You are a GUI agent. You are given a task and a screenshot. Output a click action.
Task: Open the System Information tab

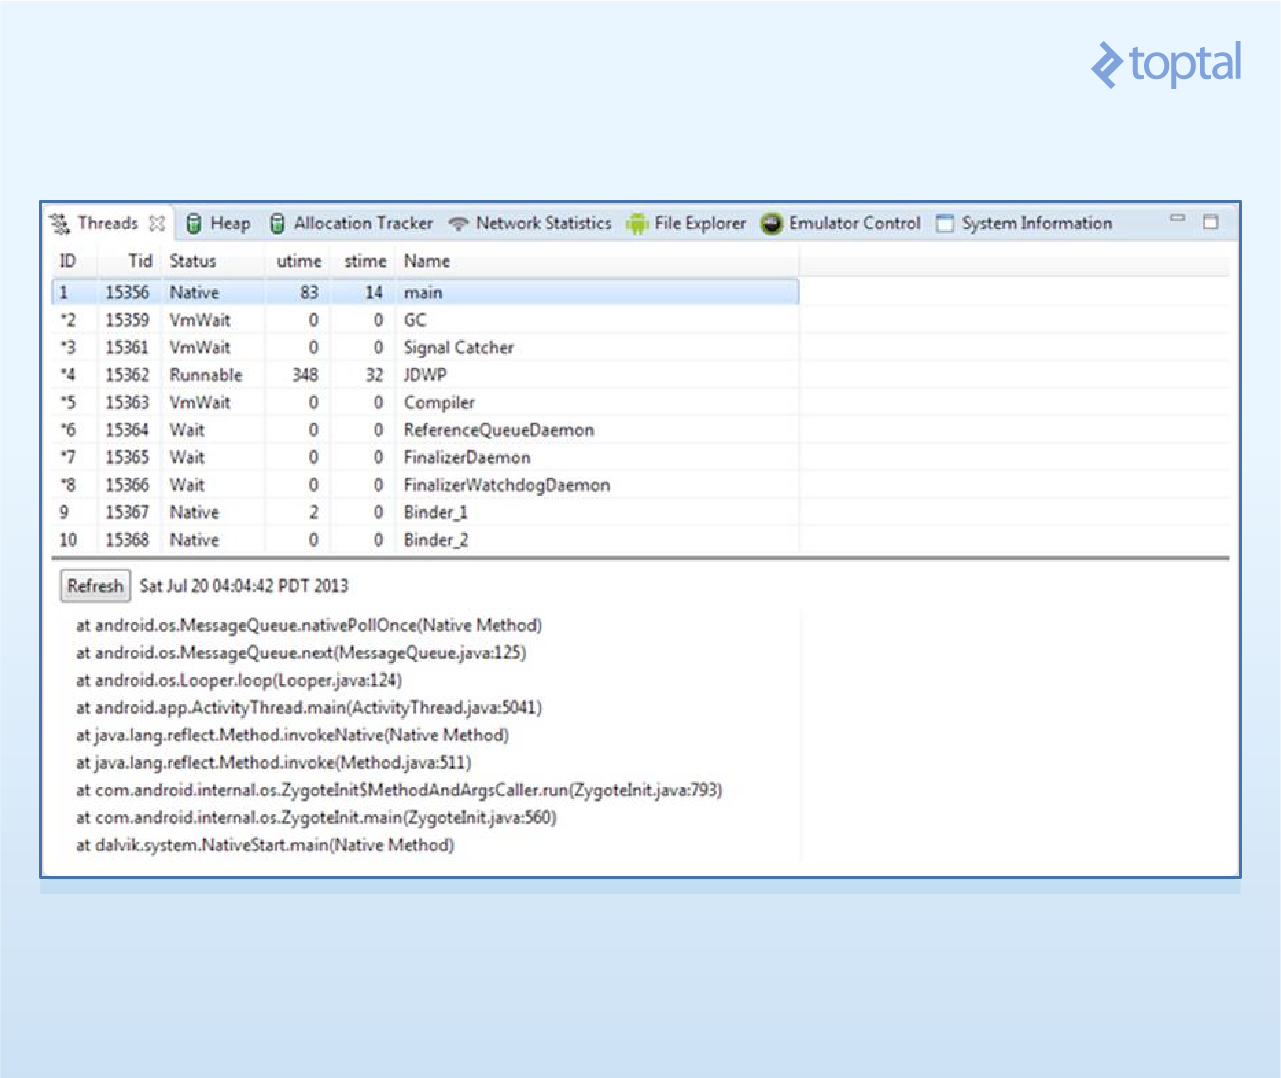click(1035, 223)
